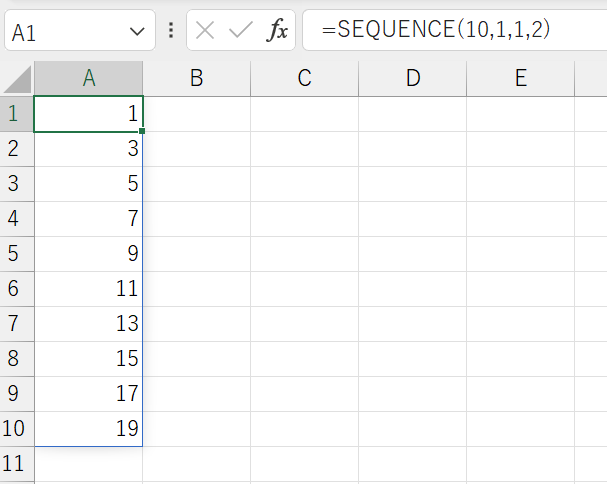Select the row 11 header
The image size is (607, 484).
[17, 463]
